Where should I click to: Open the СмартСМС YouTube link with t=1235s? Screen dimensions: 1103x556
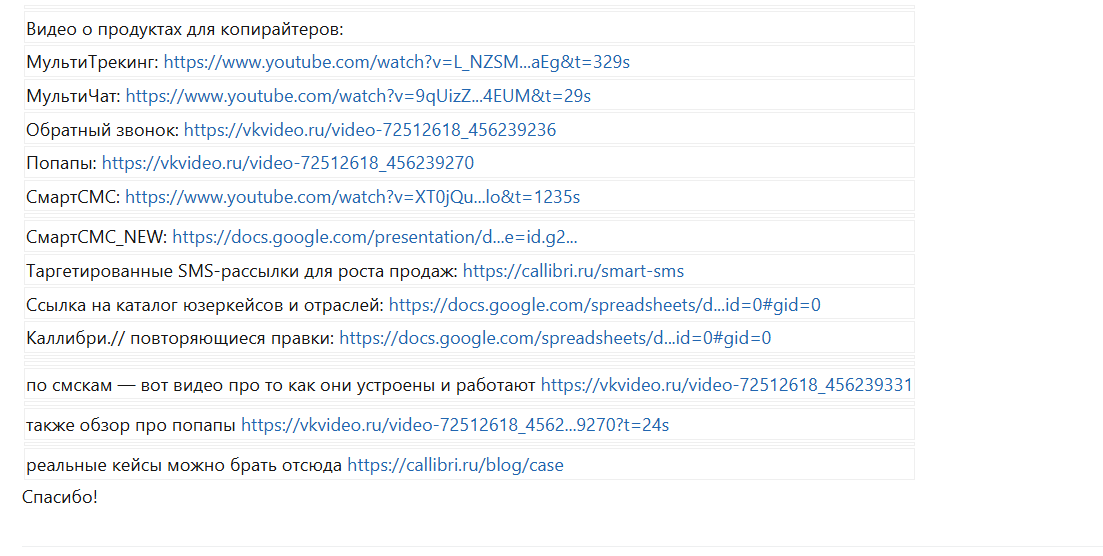point(352,197)
